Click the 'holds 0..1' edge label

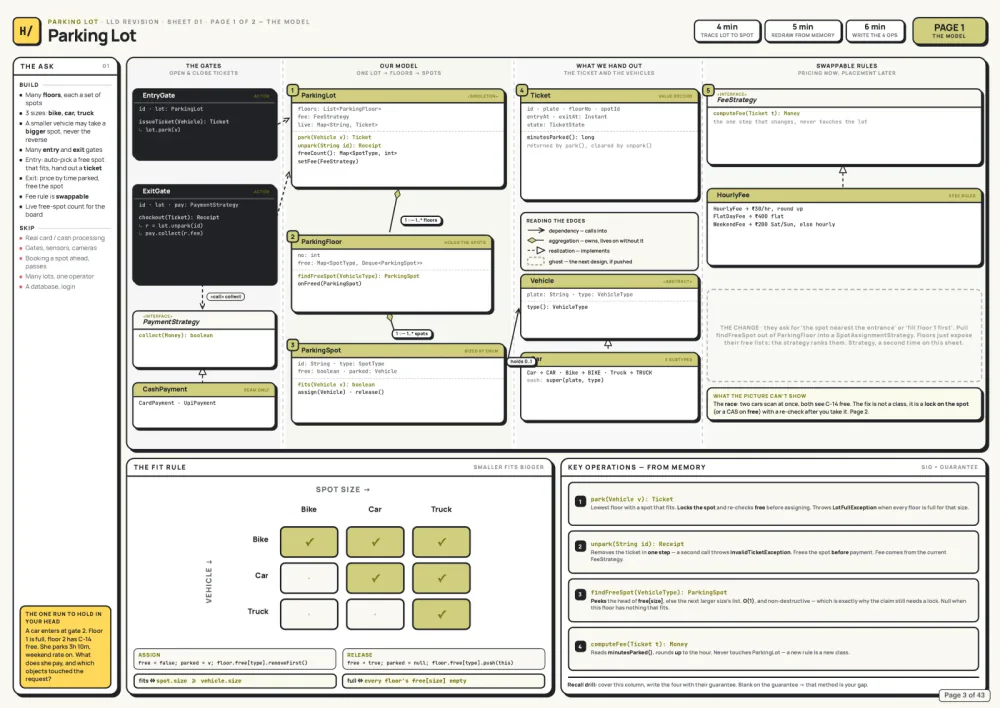[x=521, y=361]
